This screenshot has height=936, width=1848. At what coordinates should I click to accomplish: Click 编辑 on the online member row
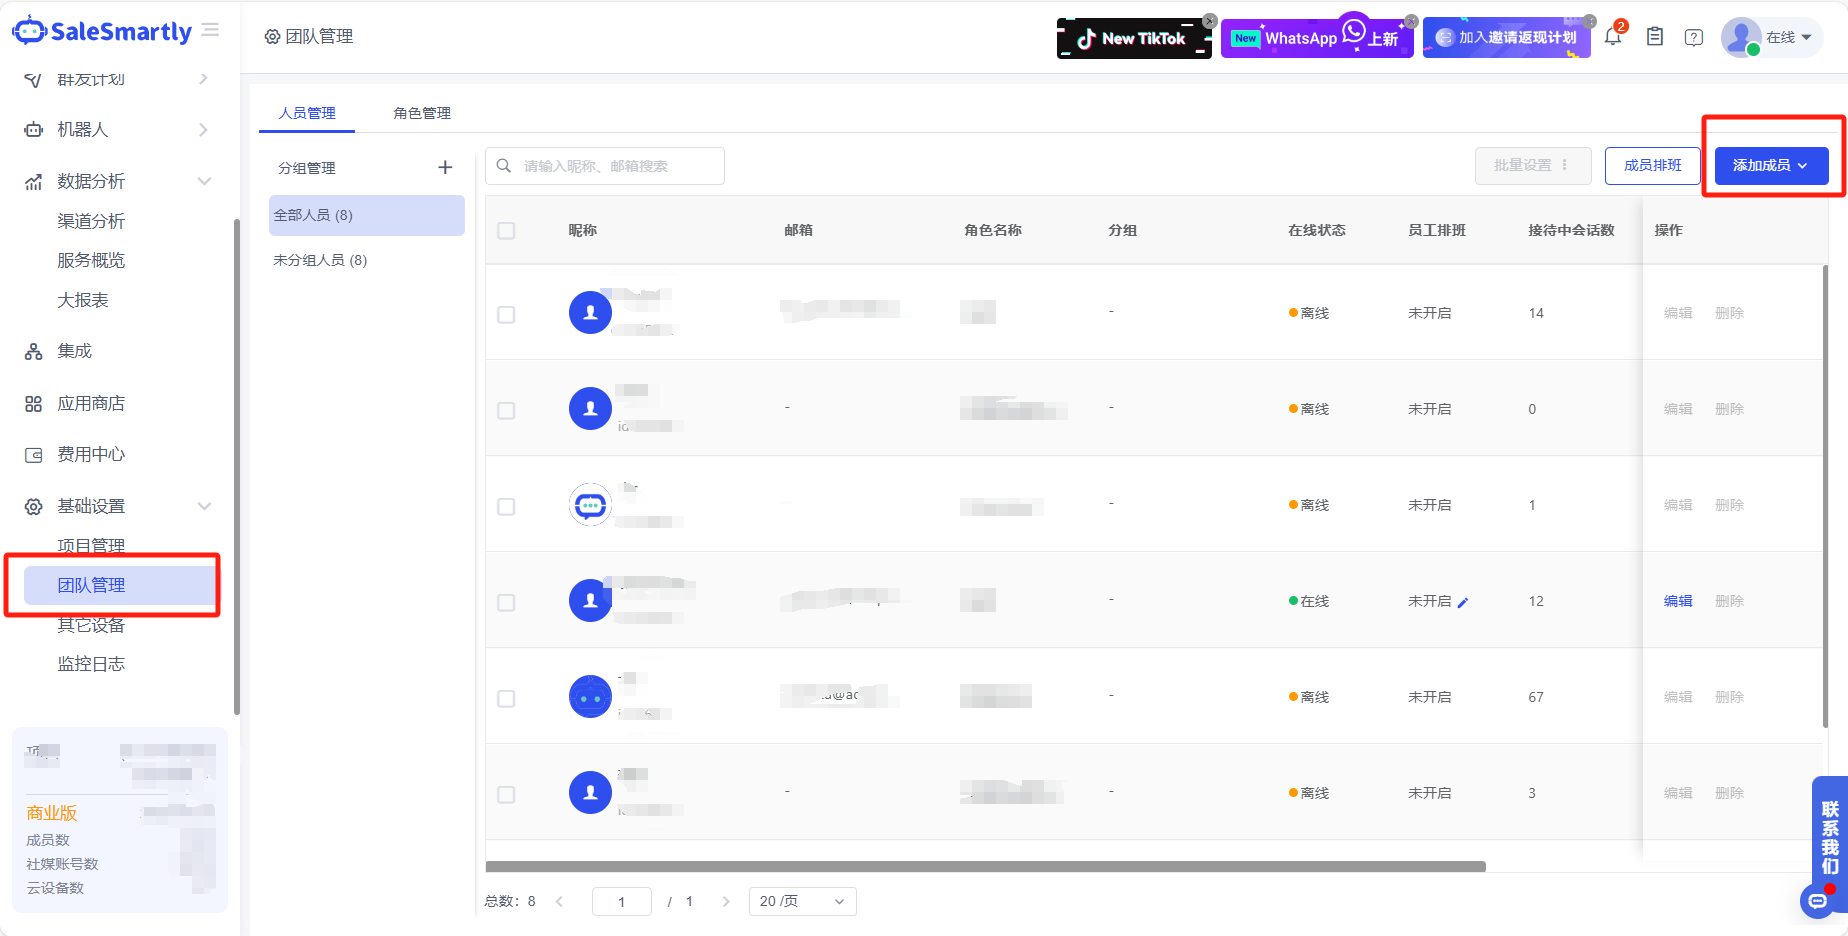(x=1678, y=601)
